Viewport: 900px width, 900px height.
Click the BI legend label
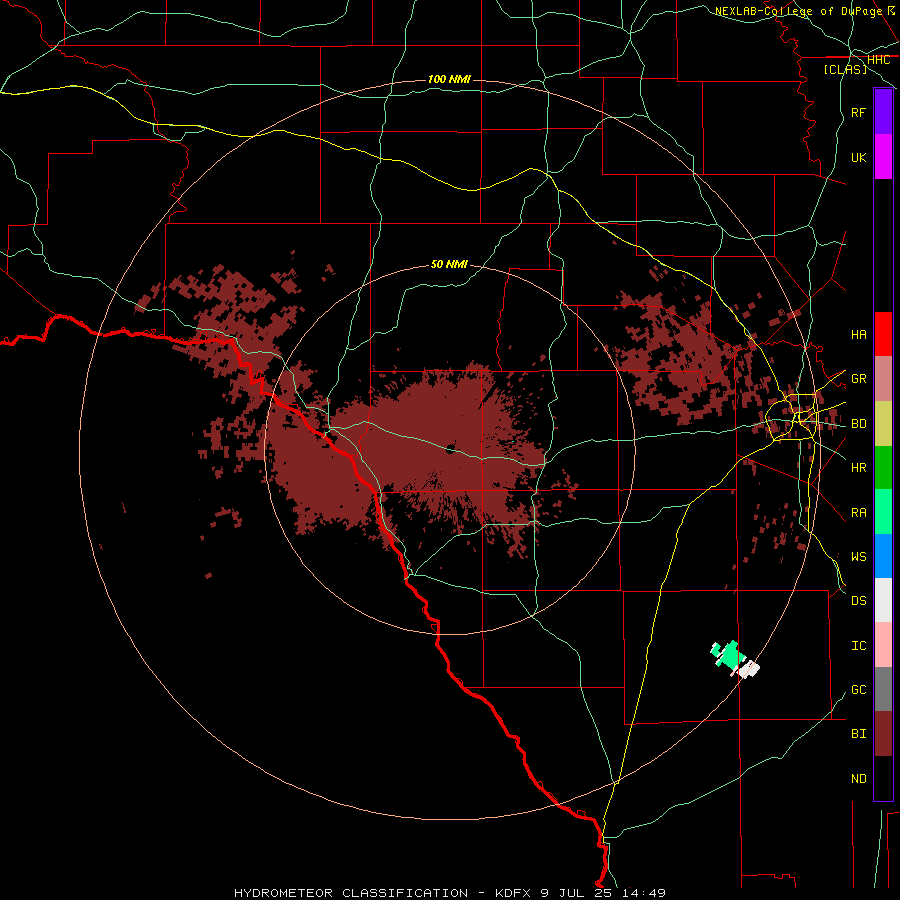tap(859, 734)
